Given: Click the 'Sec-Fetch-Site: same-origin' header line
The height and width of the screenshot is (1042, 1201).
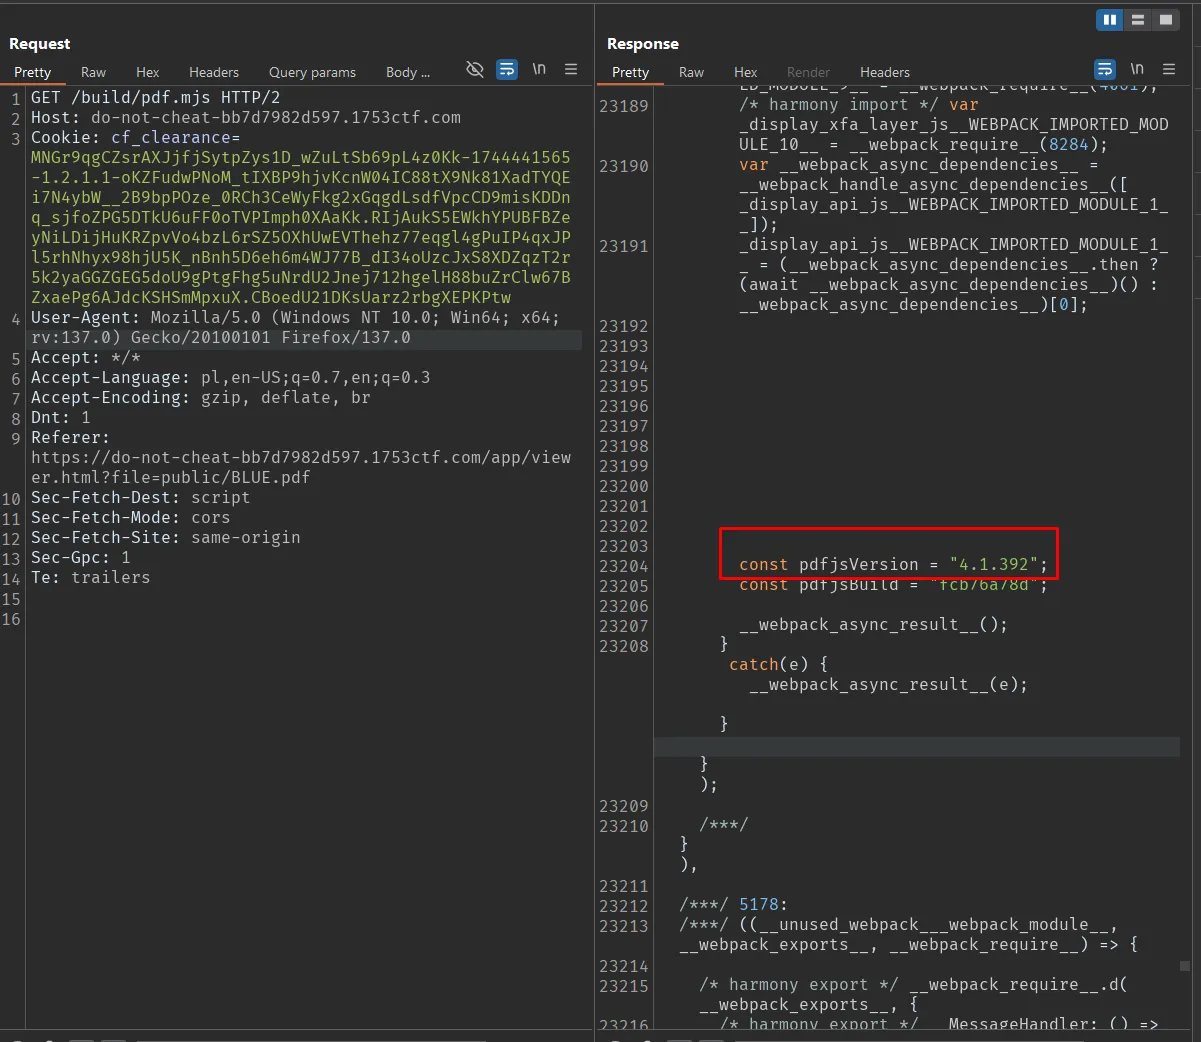Looking at the screenshot, I should tap(166, 538).
